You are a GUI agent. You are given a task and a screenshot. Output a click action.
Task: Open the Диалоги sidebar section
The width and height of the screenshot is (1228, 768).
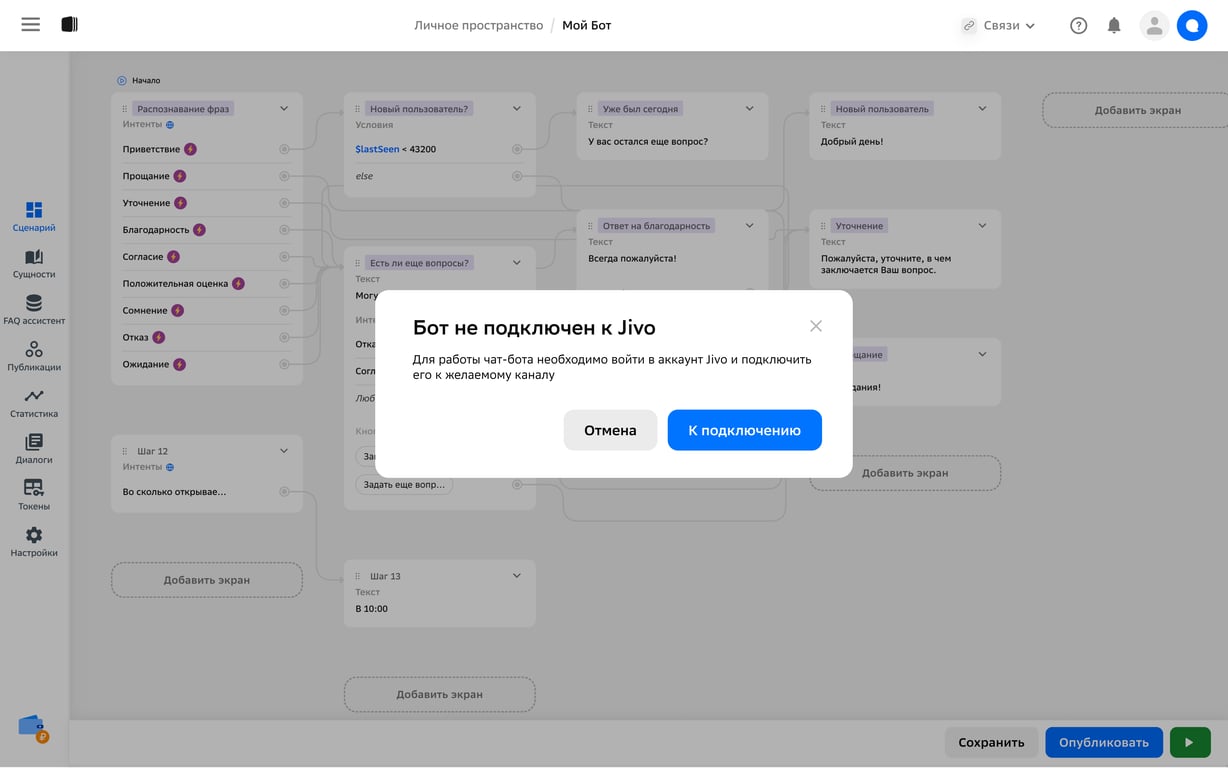pyautogui.click(x=34, y=449)
